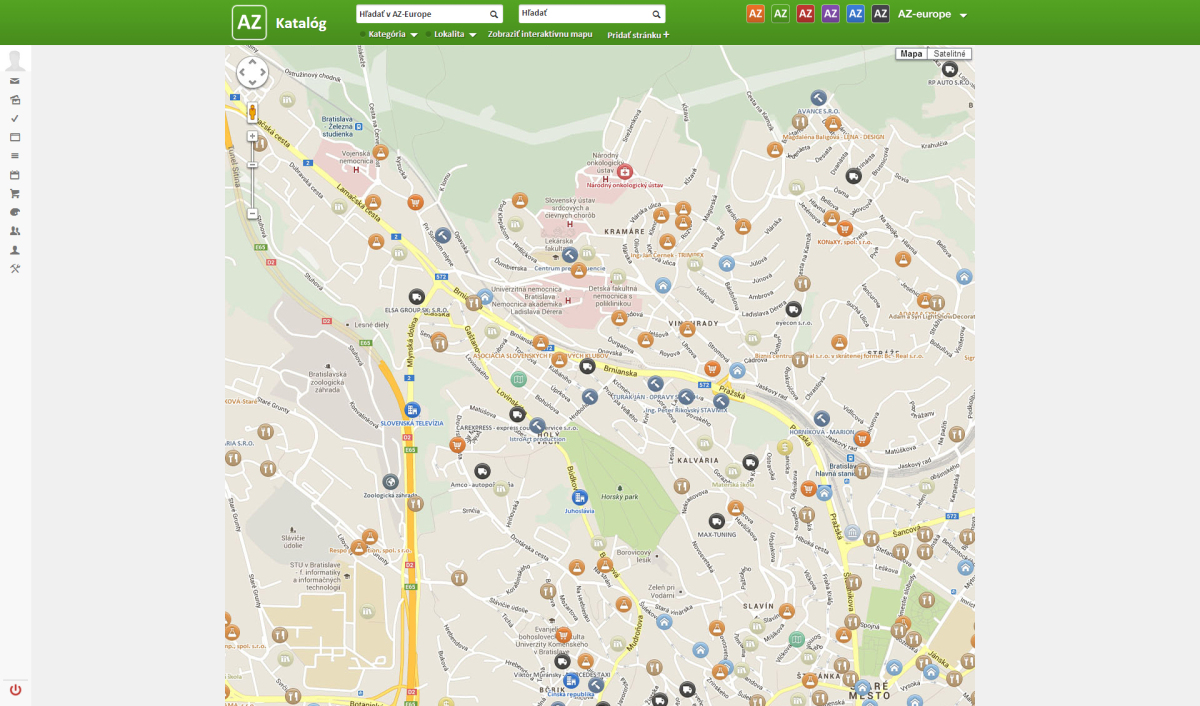Select the Mapa map type
This screenshot has height=706, width=1200.
click(911, 54)
